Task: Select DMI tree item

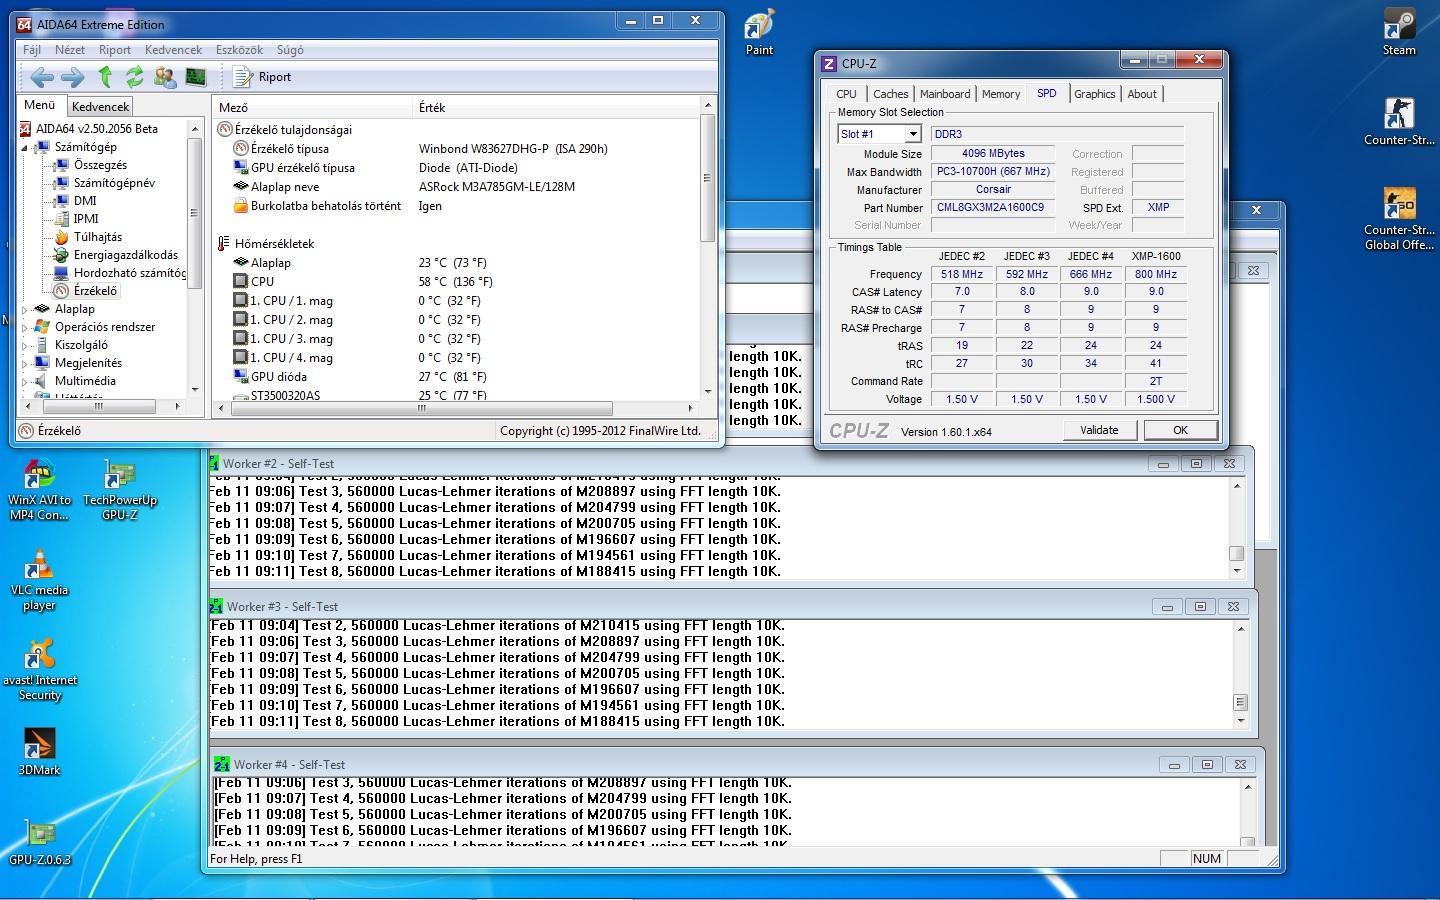Action: coord(85,201)
